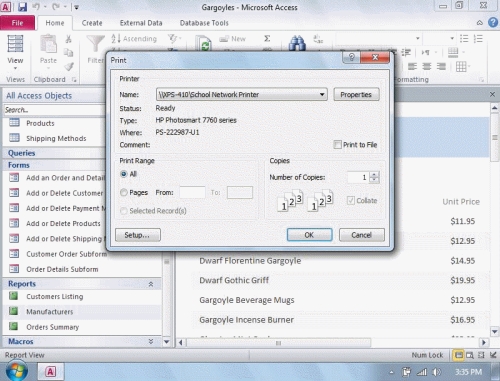Enable the Print to File checkbox
Viewport: 500px width, 381px height.
coord(337,145)
